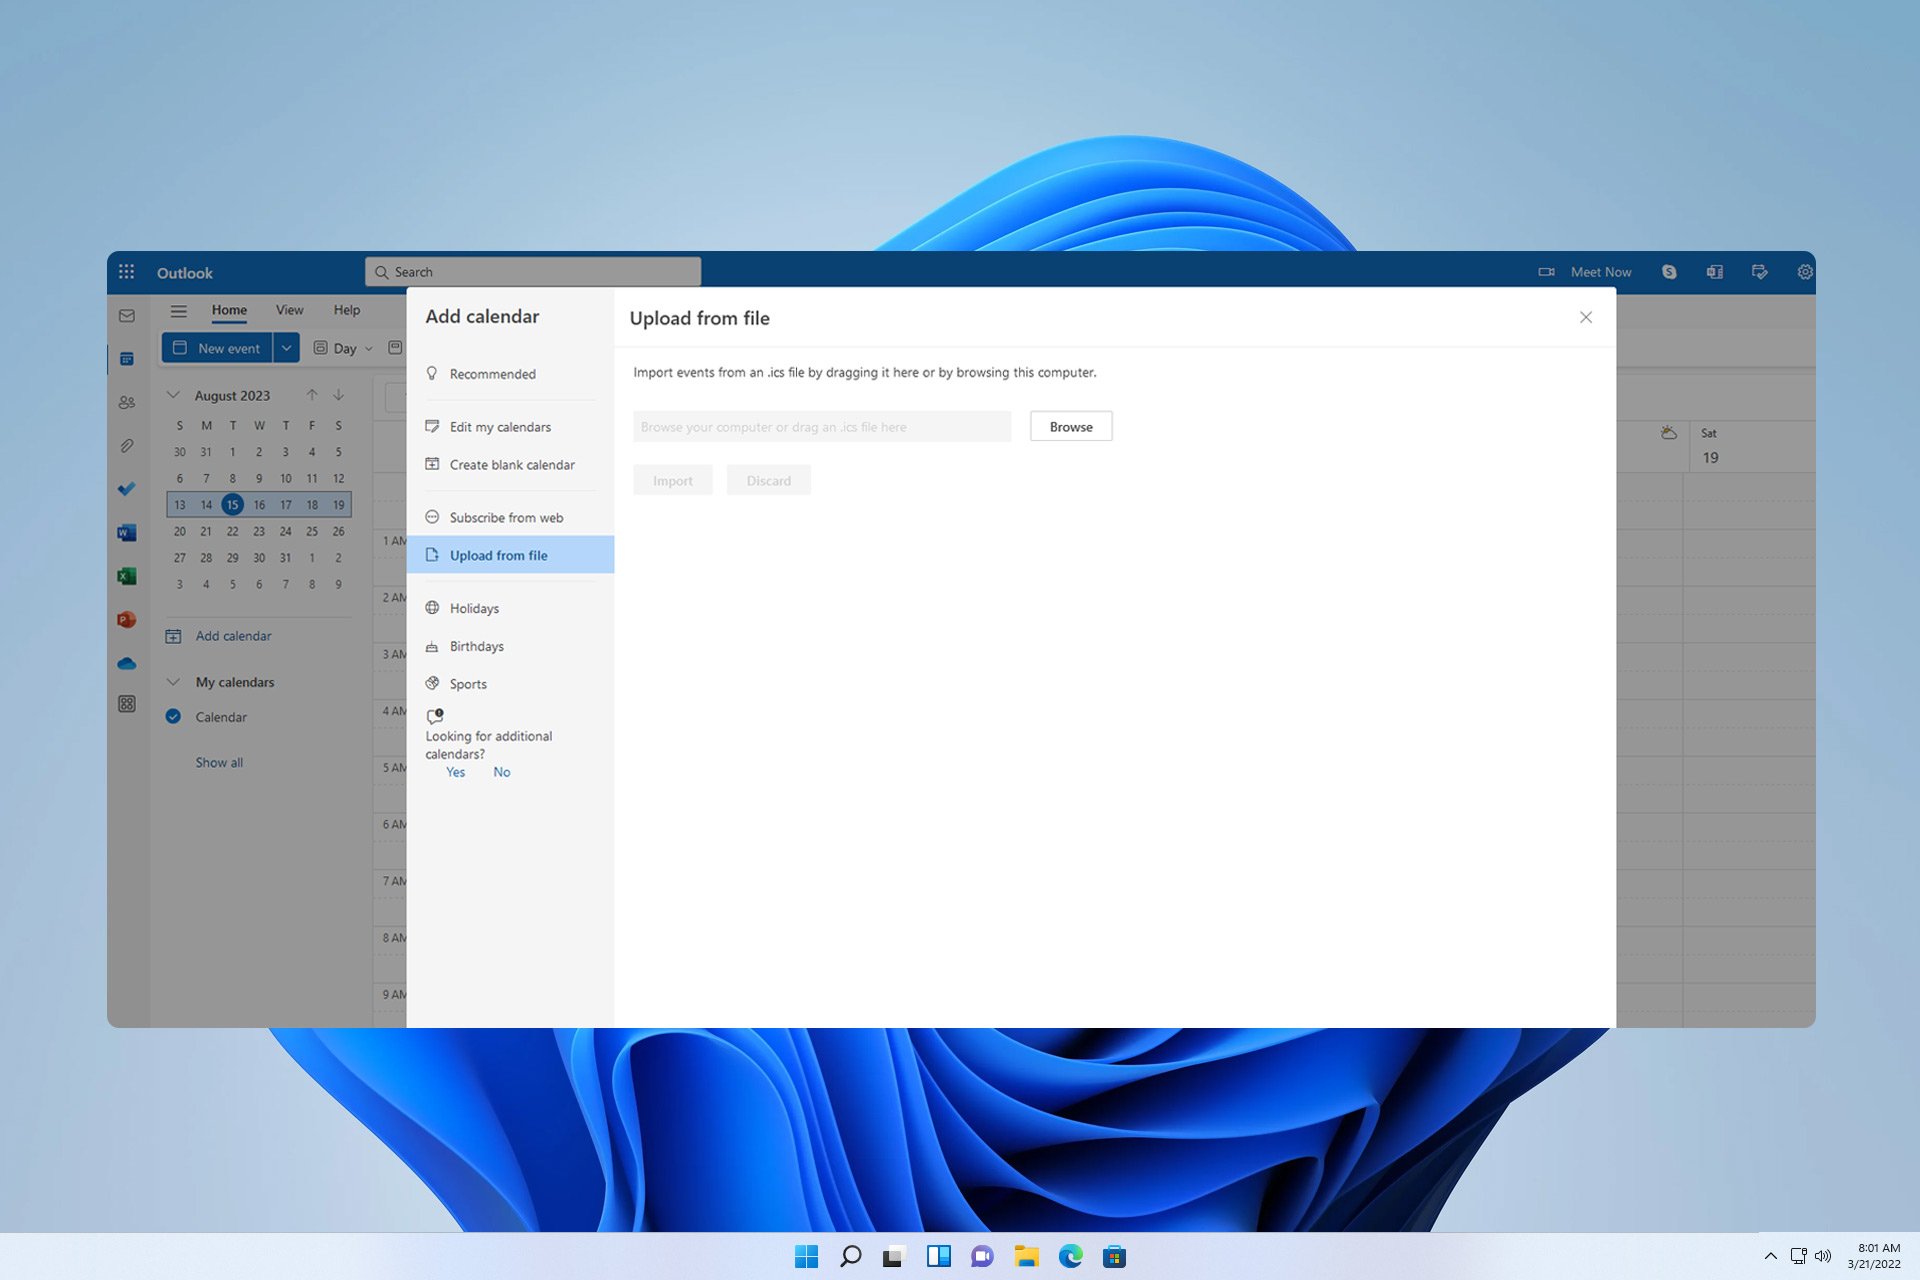Click the New event button
This screenshot has height=1280, width=1920.
click(x=217, y=348)
